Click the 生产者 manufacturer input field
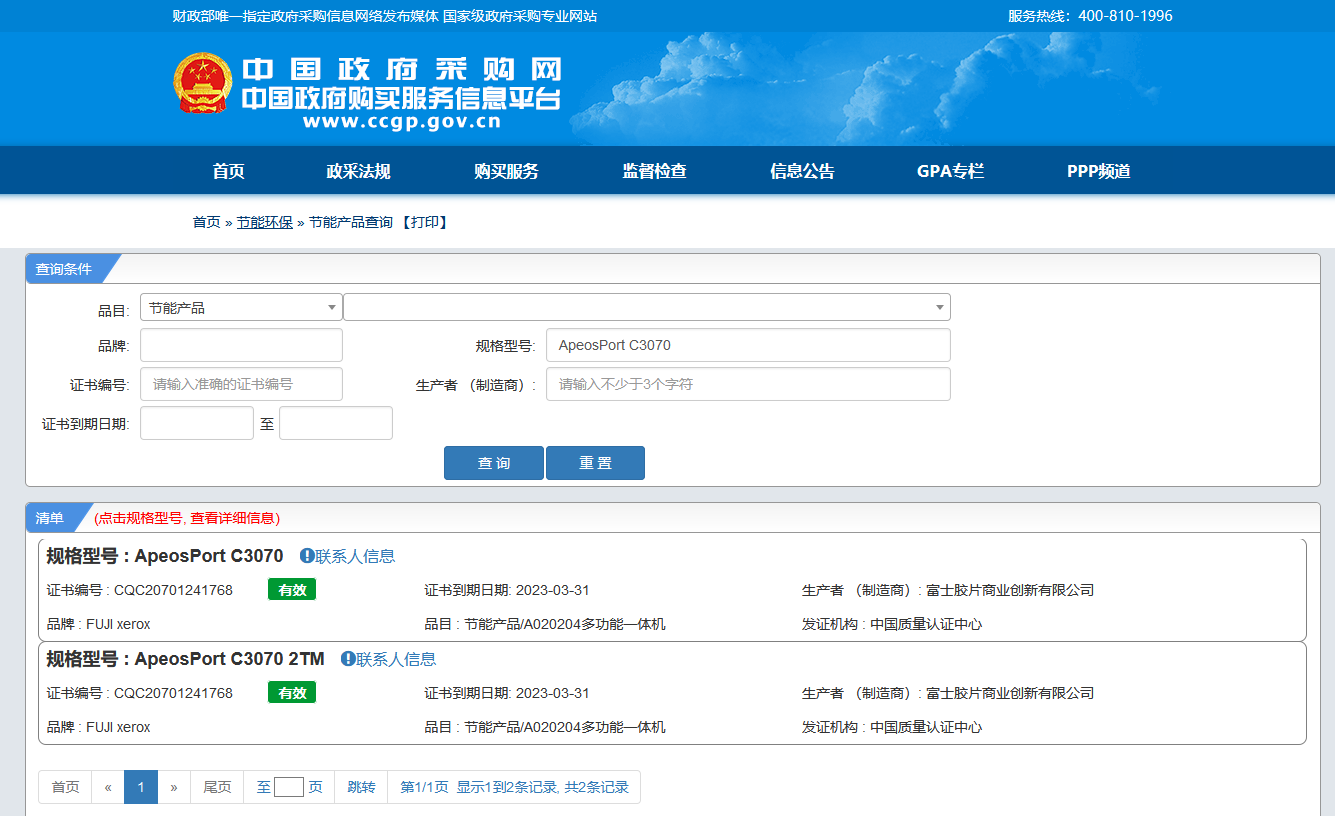The width and height of the screenshot is (1335, 816). pyautogui.click(x=747, y=384)
